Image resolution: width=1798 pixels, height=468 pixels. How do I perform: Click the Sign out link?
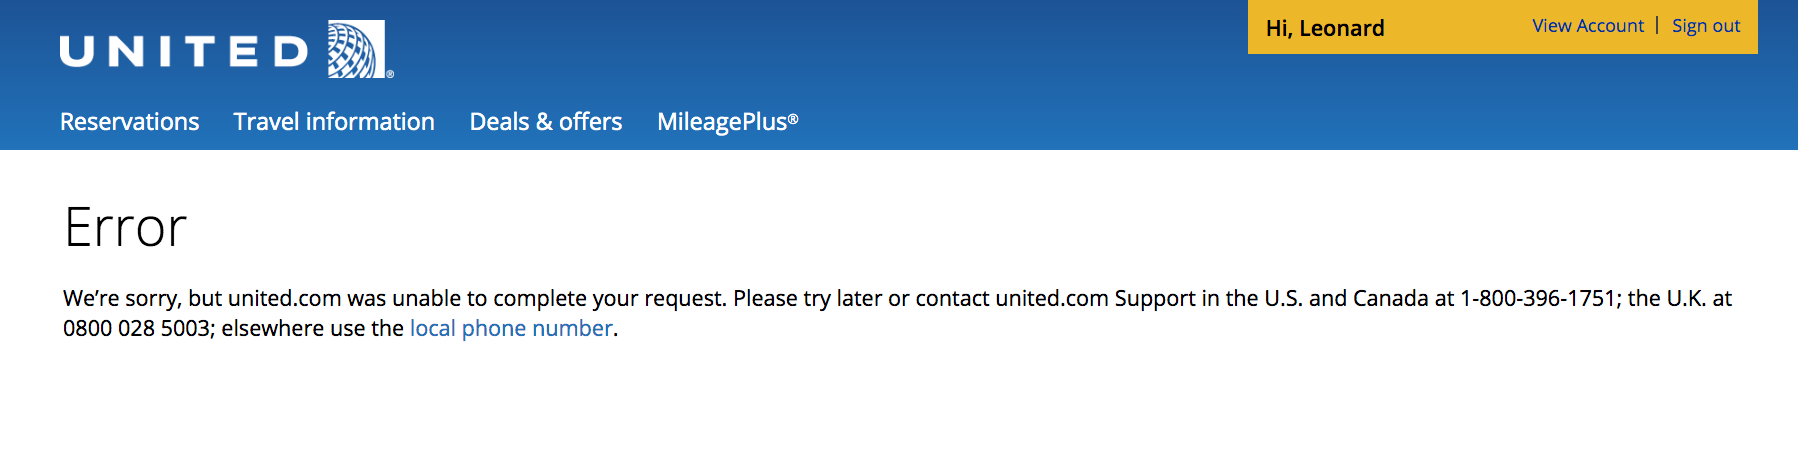1706,26
